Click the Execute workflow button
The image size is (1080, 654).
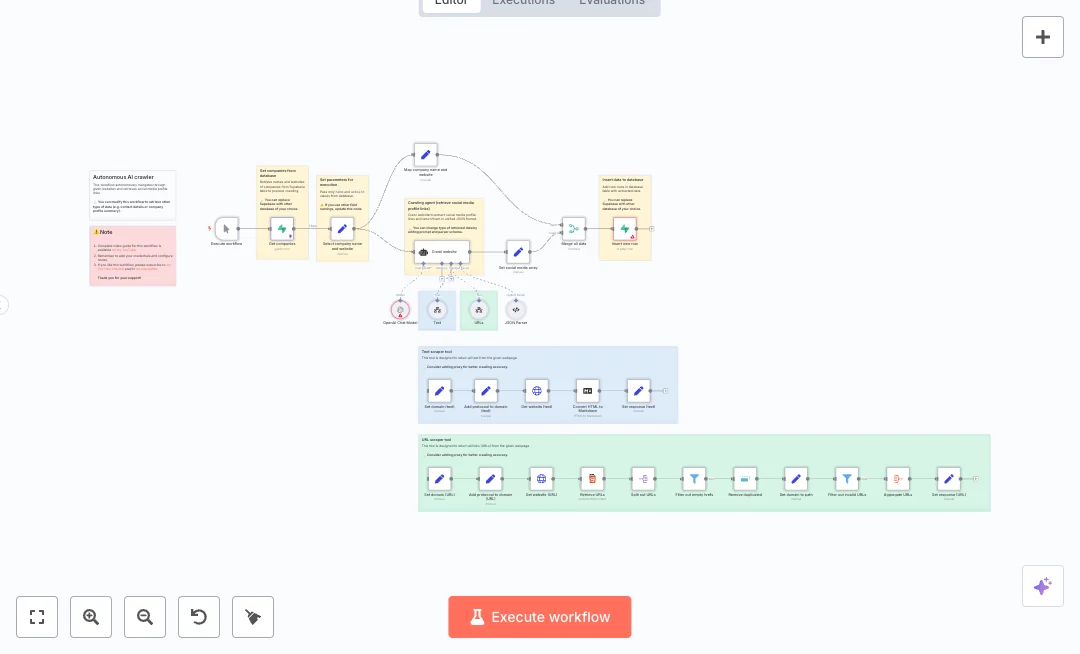540,617
